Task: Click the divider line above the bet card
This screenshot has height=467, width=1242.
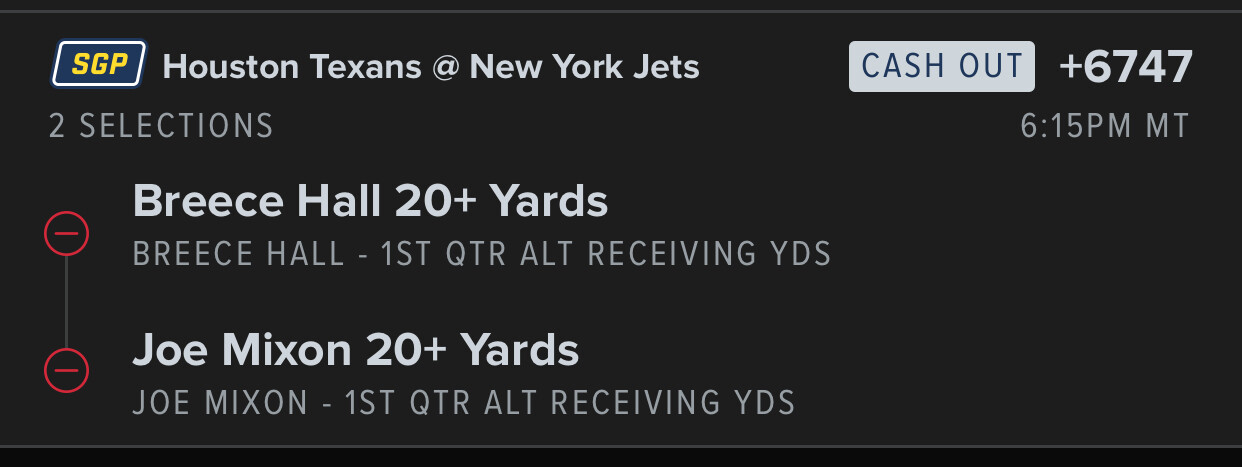Action: pos(621,12)
